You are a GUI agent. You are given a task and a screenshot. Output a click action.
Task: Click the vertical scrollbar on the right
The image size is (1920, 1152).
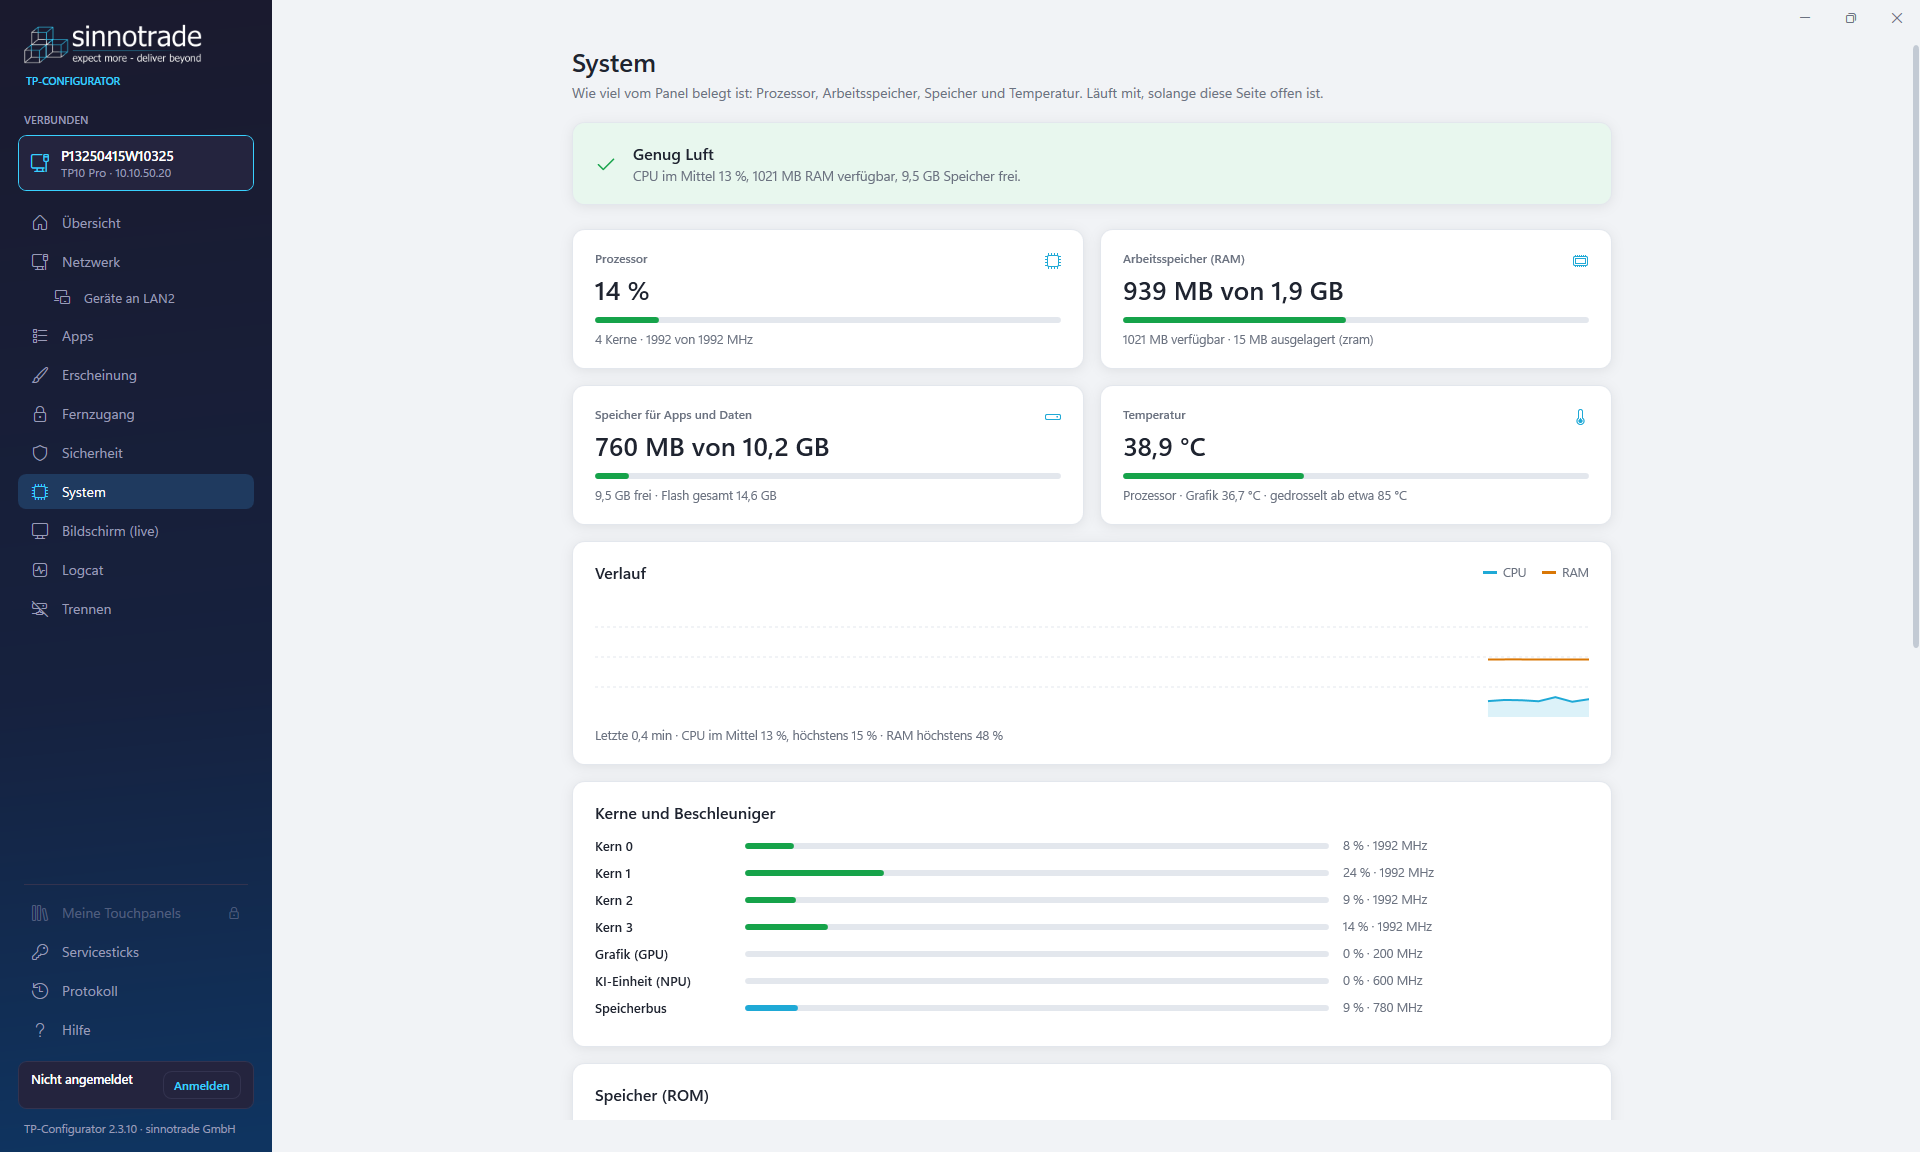[1915, 345]
